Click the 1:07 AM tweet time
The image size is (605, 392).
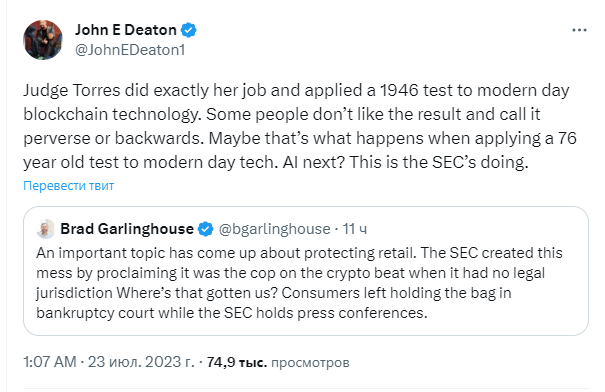pyautogui.click(x=50, y=362)
